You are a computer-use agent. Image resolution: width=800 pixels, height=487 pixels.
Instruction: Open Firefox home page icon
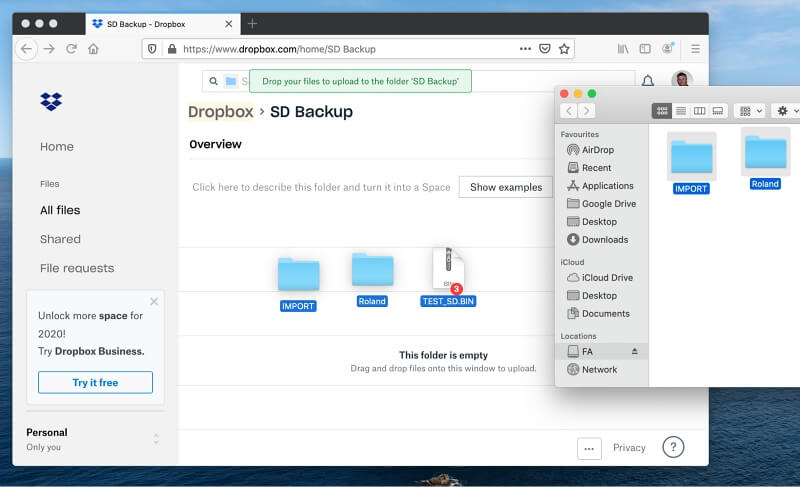tap(93, 49)
